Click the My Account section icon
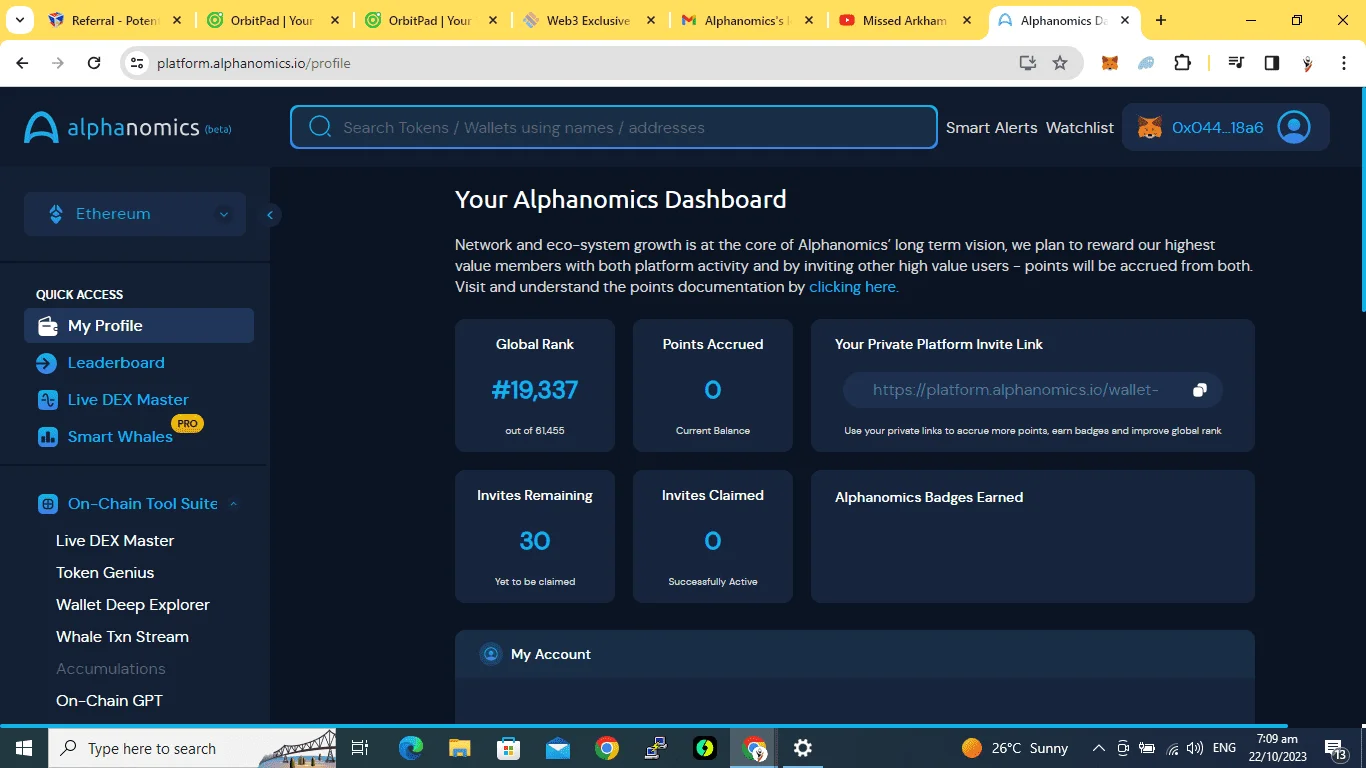The height and width of the screenshot is (768, 1366). 491,654
